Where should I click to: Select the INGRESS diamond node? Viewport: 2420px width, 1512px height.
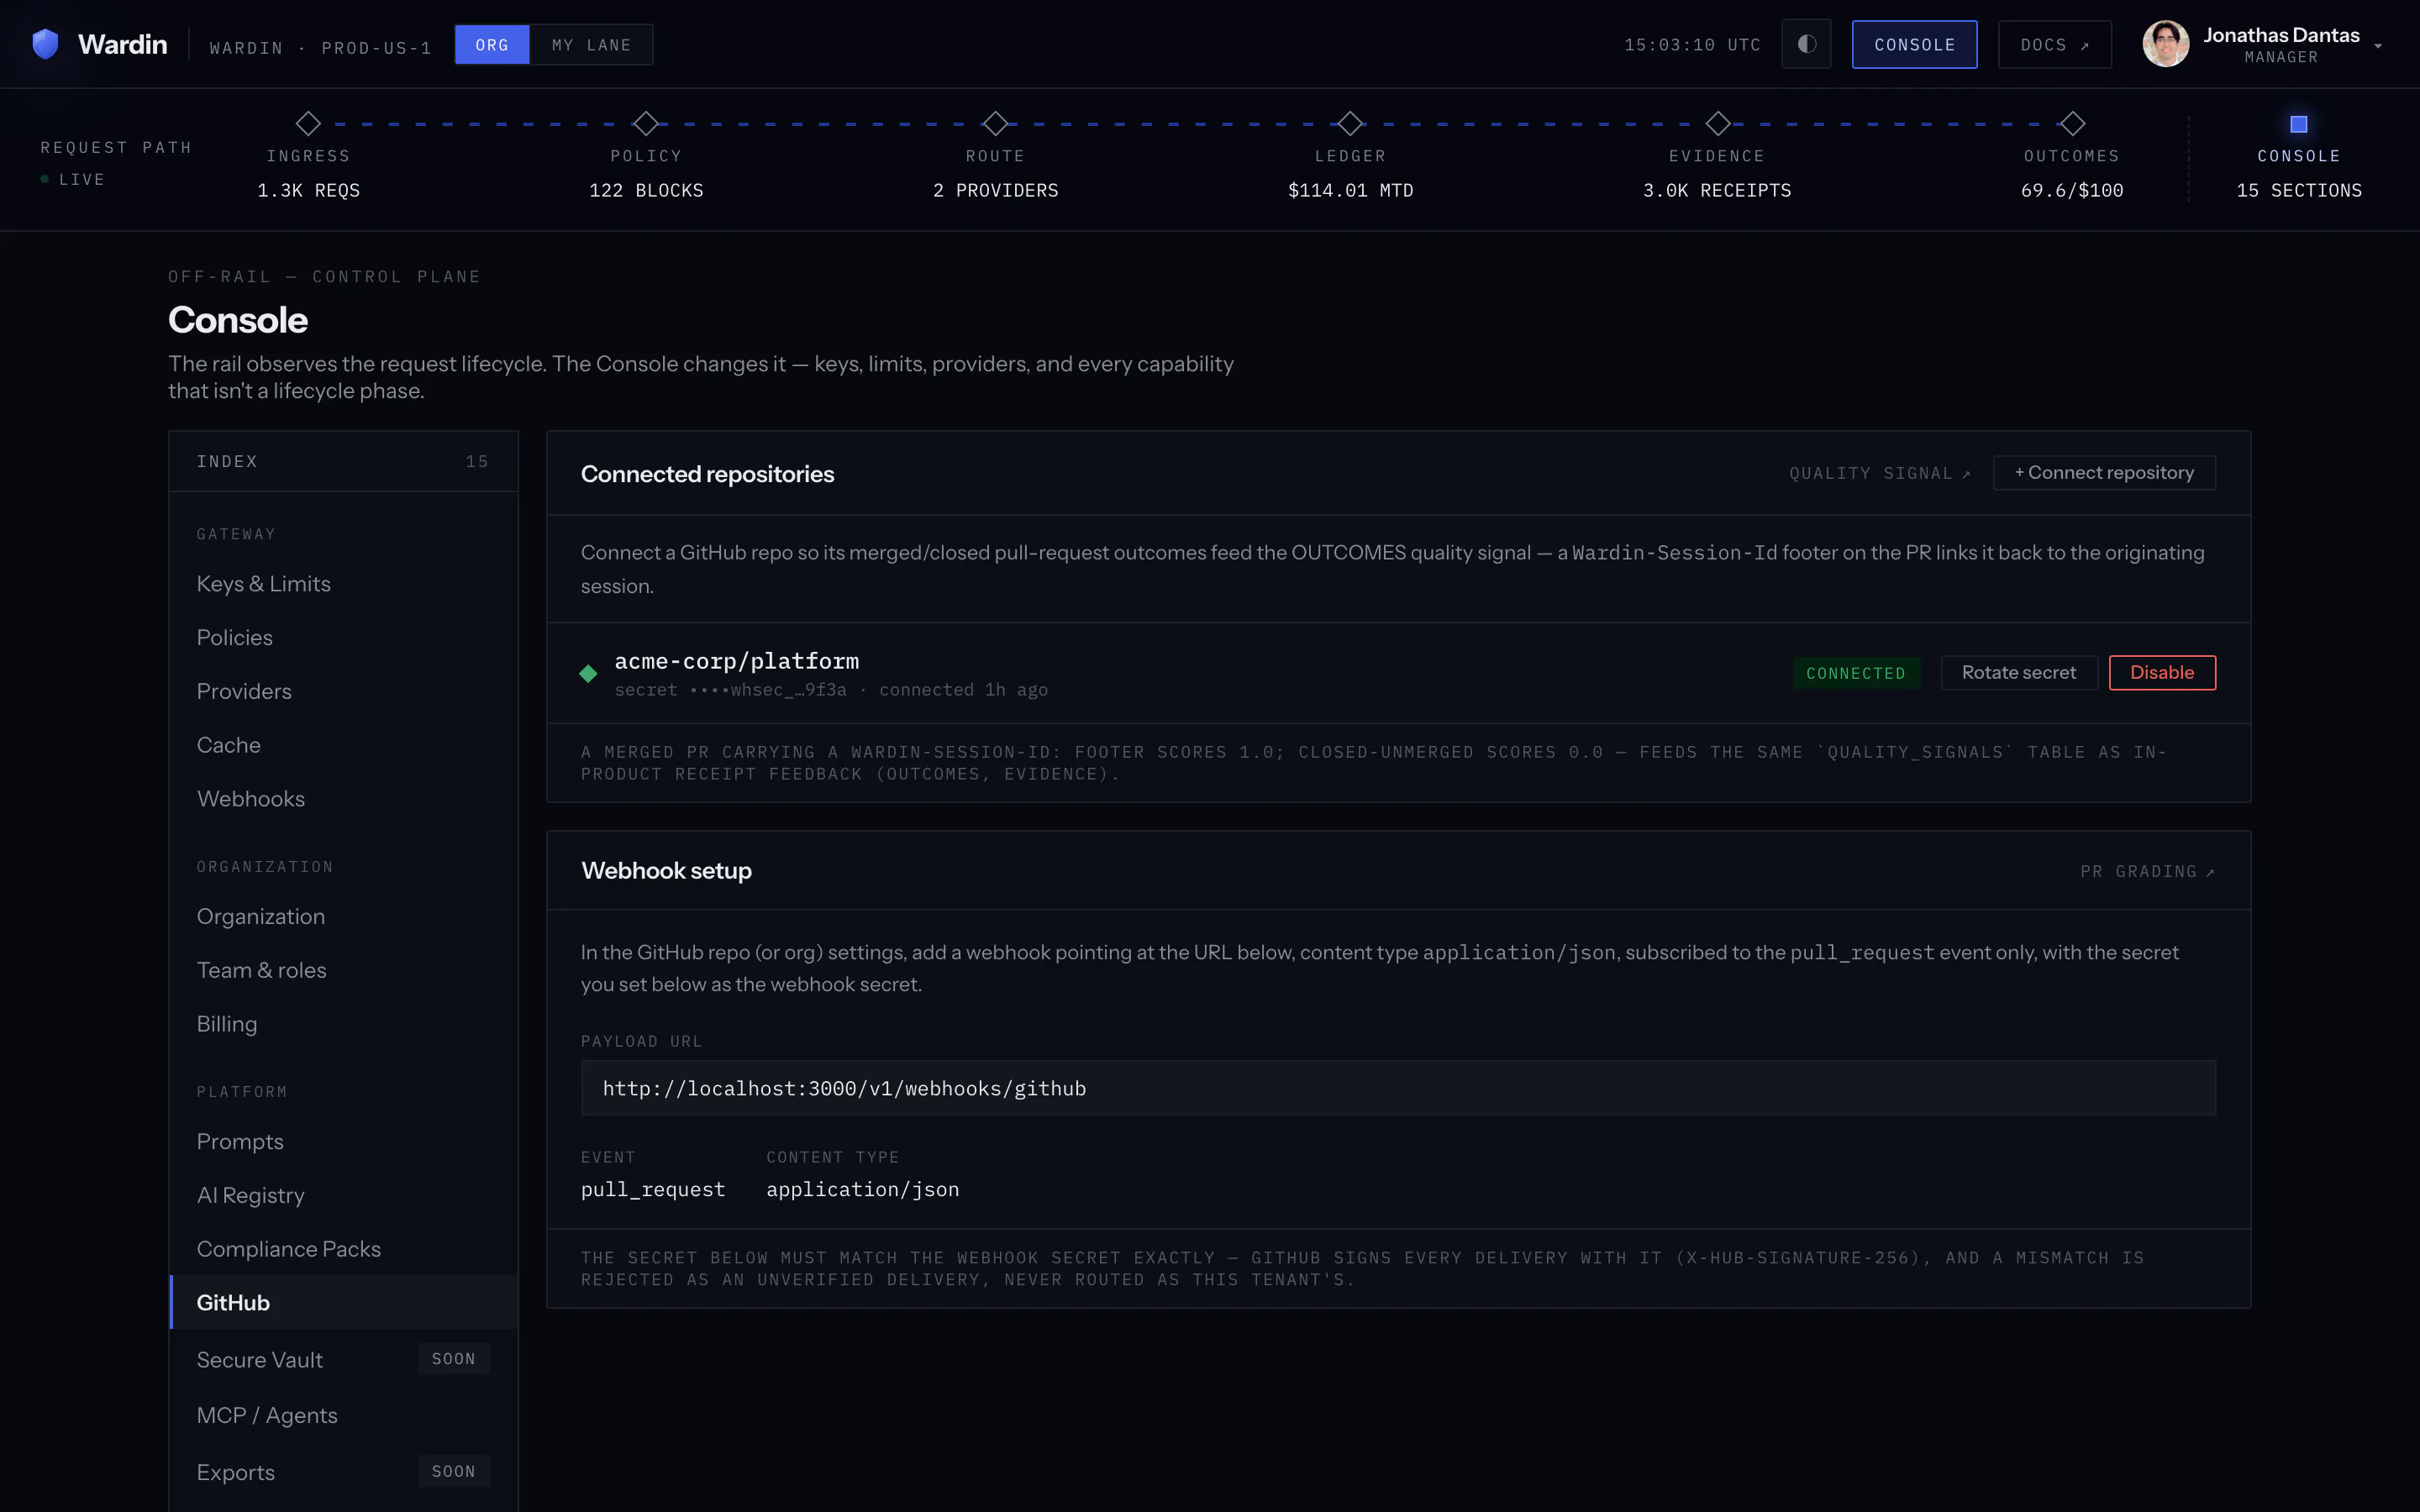(308, 123)
